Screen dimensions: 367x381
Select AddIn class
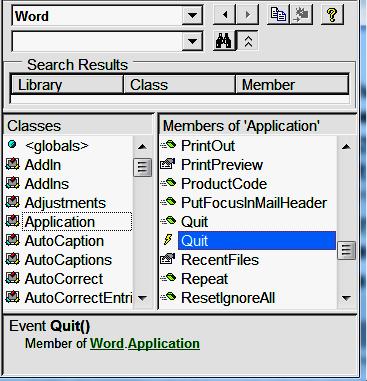coord(43,165)
